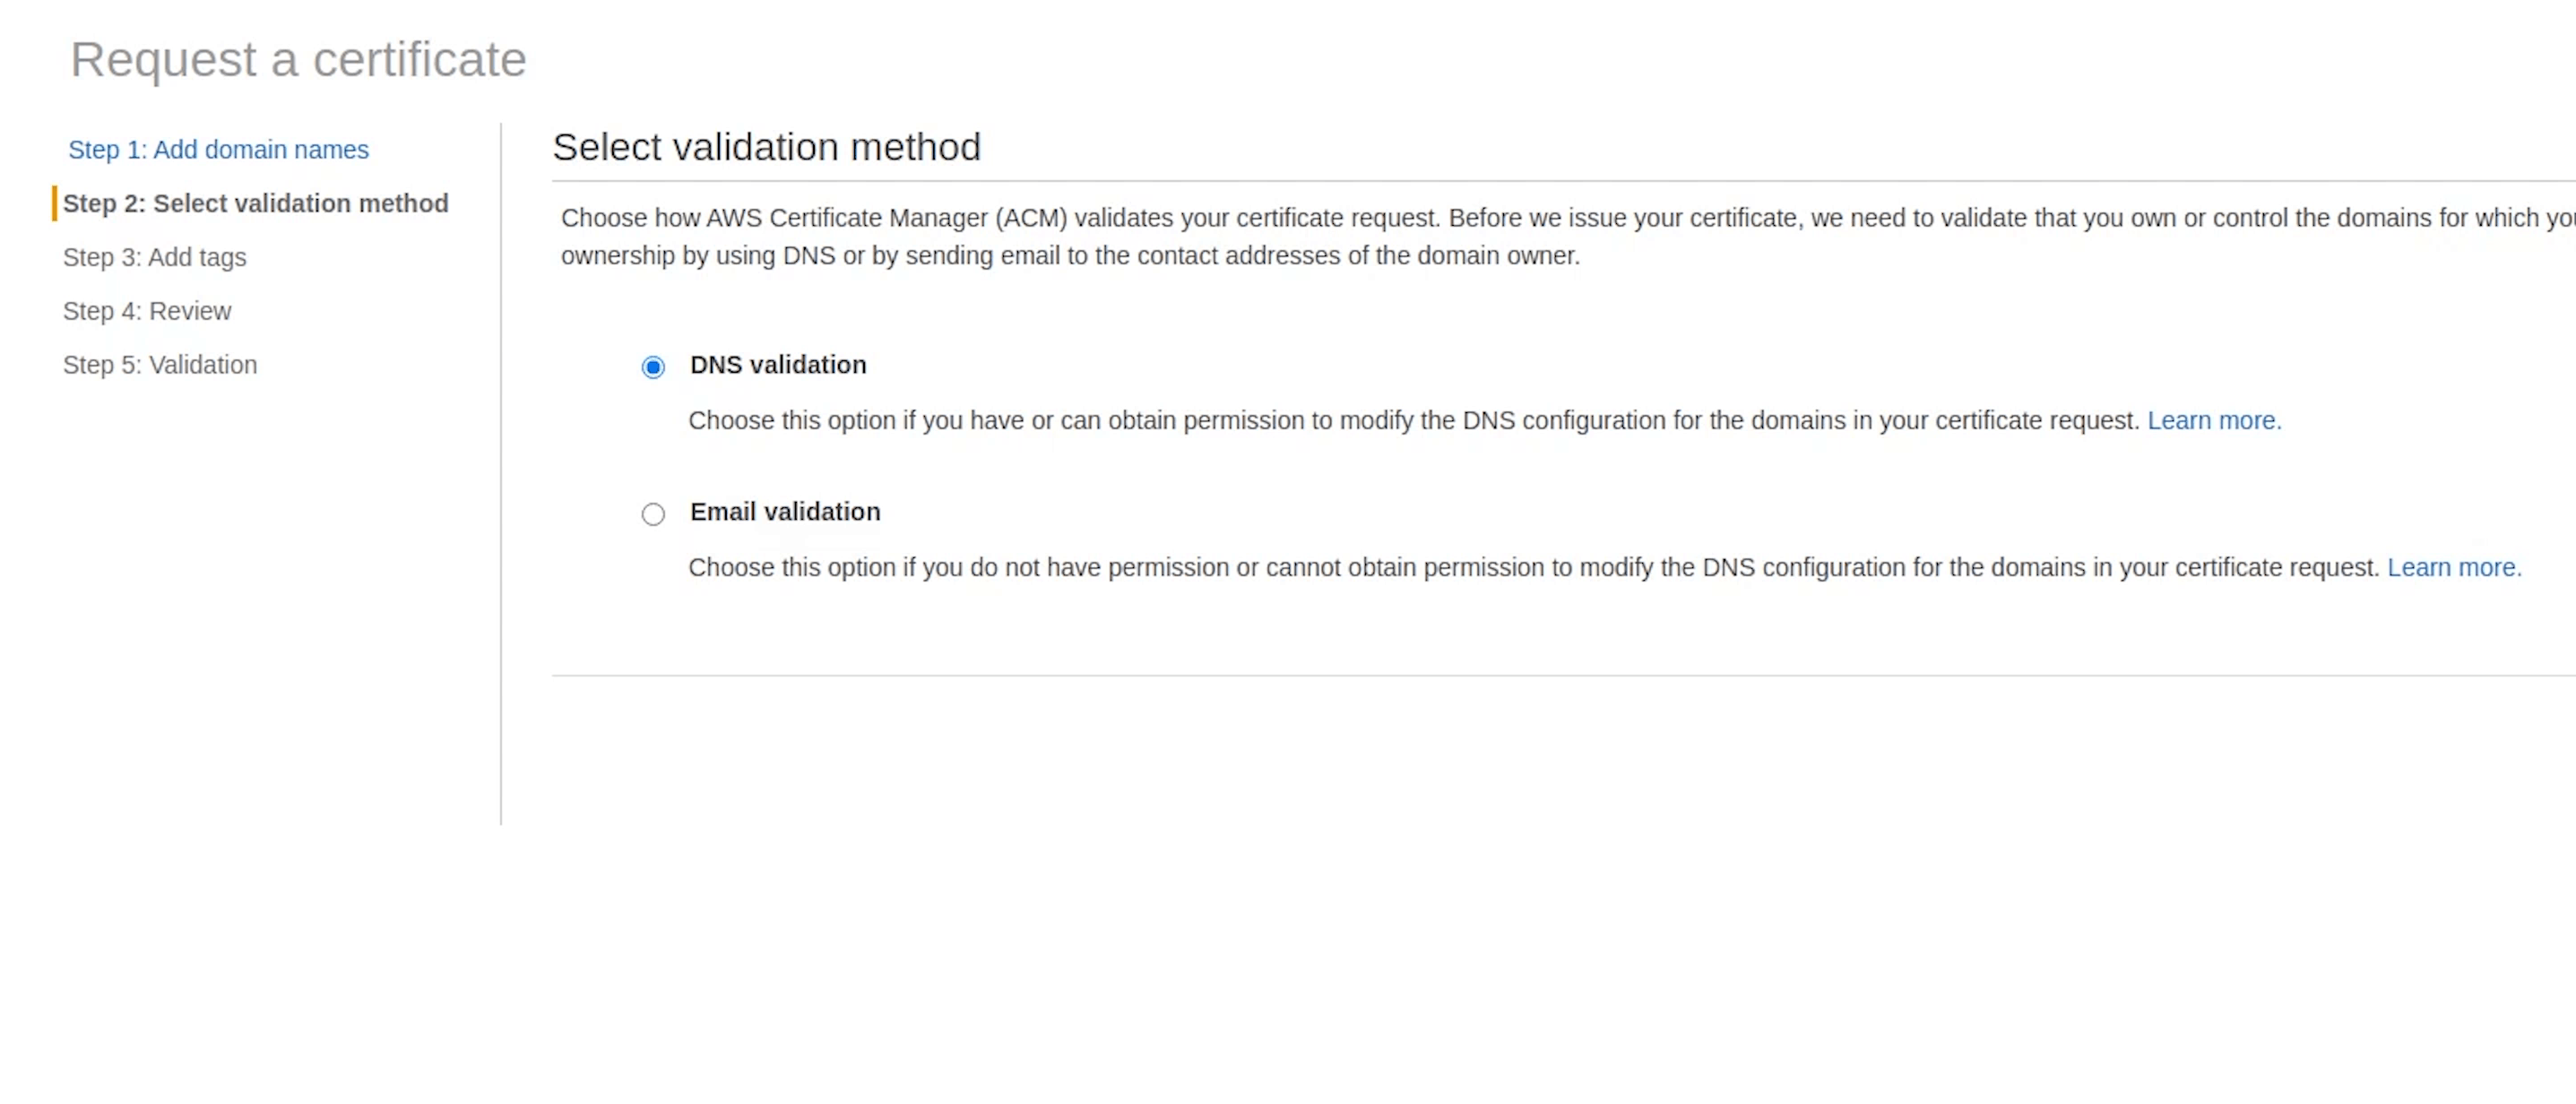The height and width of the screenshot is (1104, 2576).
Task: Click the Request a certificate page title
Action: pyautogui.click(x=298, y=60)
